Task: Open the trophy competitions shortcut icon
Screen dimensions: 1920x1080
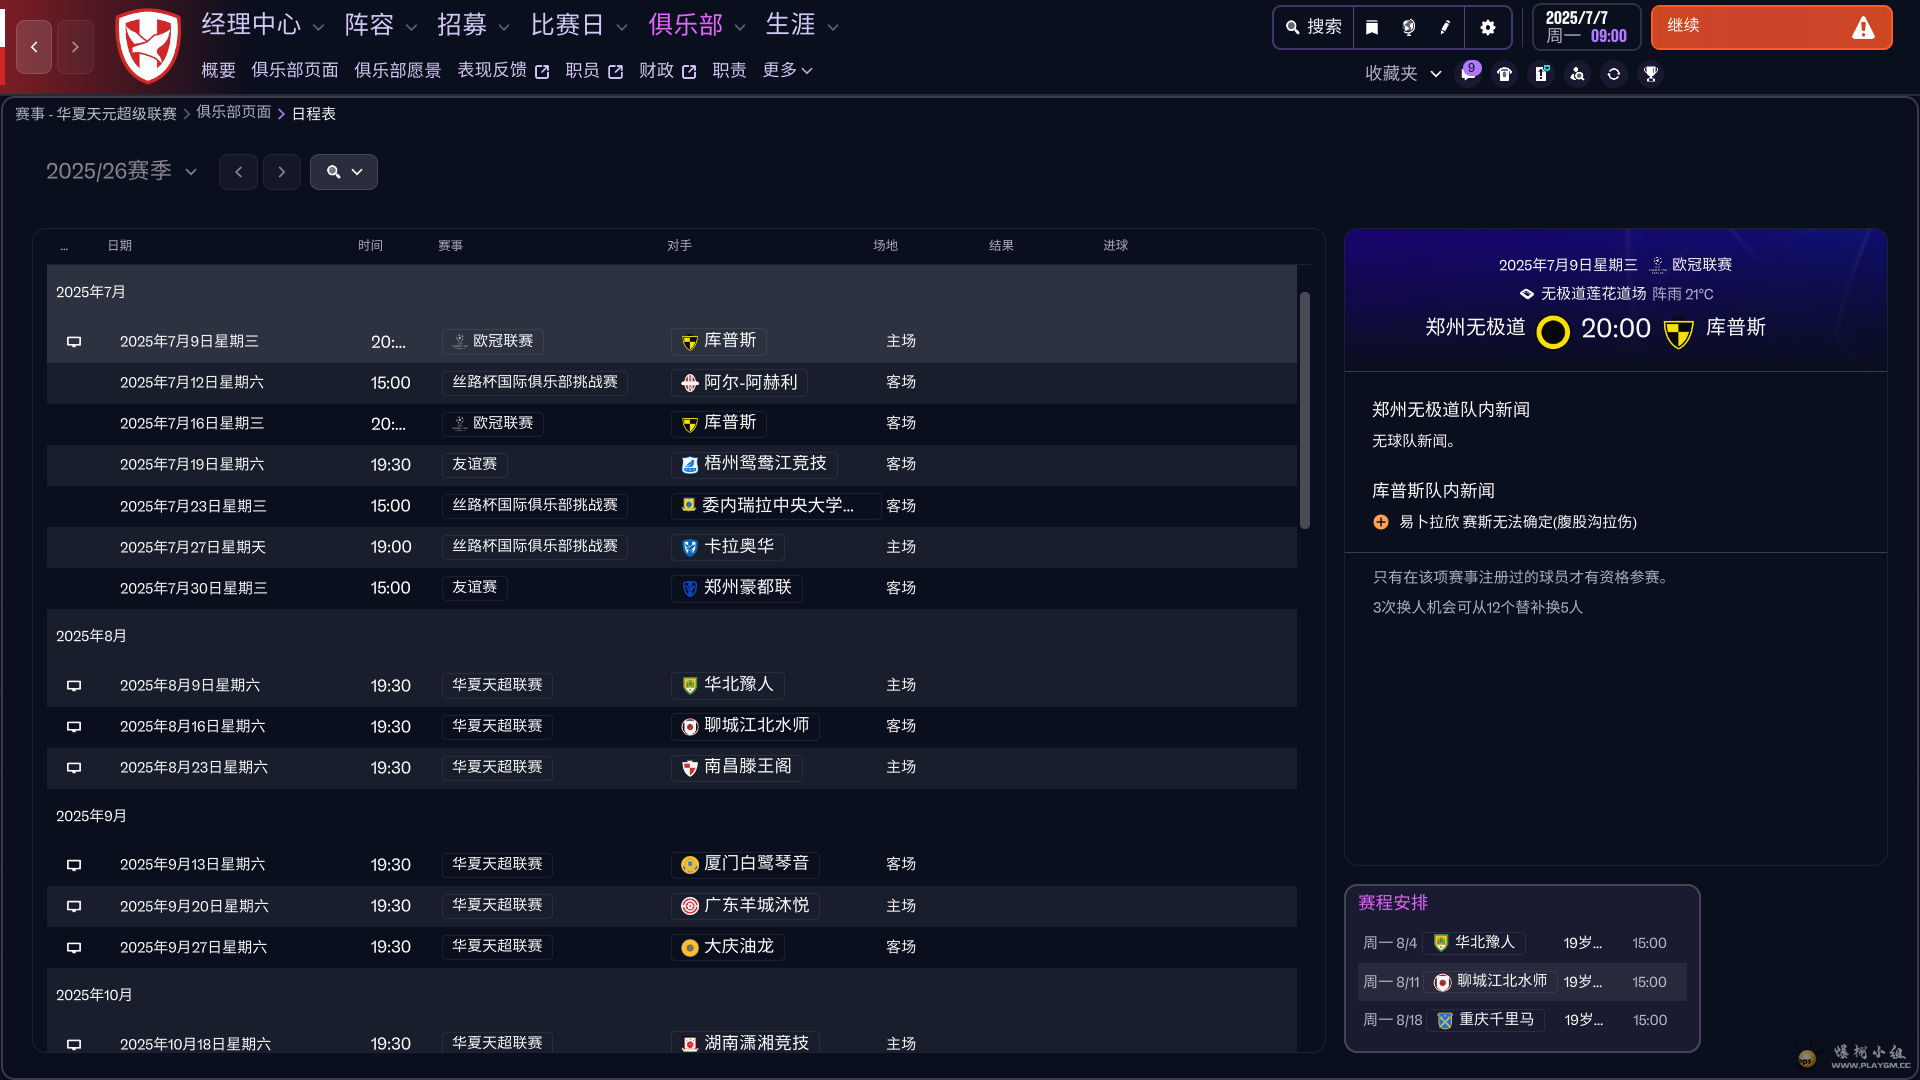Action: [1651, 74]
